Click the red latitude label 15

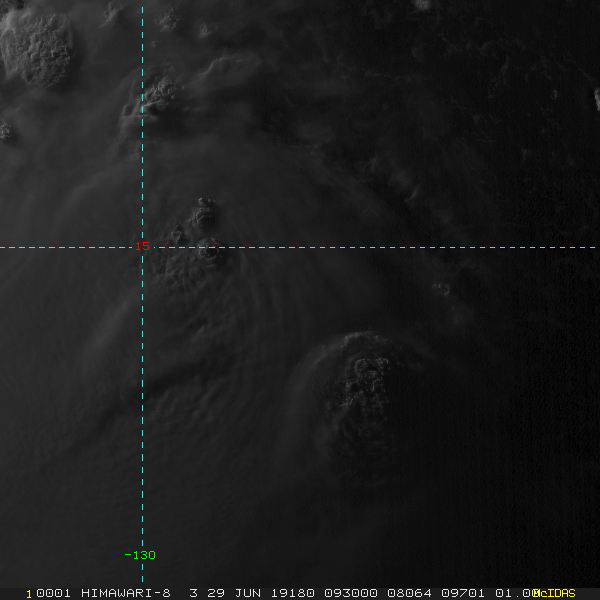coord(143,246)
